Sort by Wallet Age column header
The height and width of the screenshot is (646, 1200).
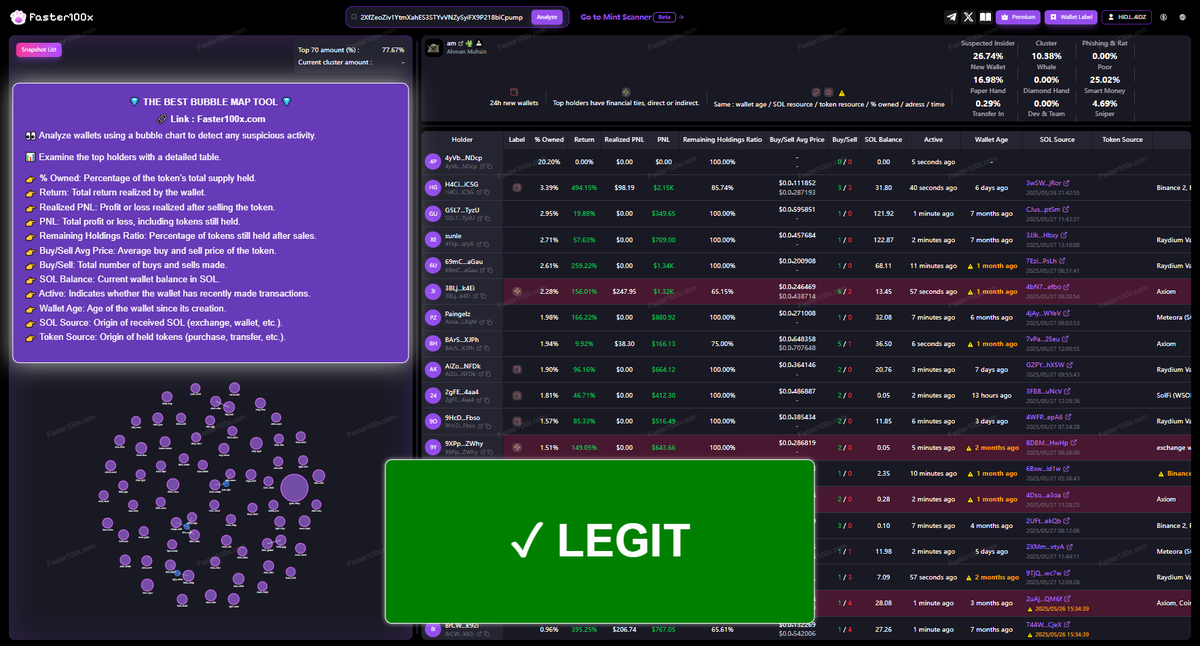coord(991,139)
